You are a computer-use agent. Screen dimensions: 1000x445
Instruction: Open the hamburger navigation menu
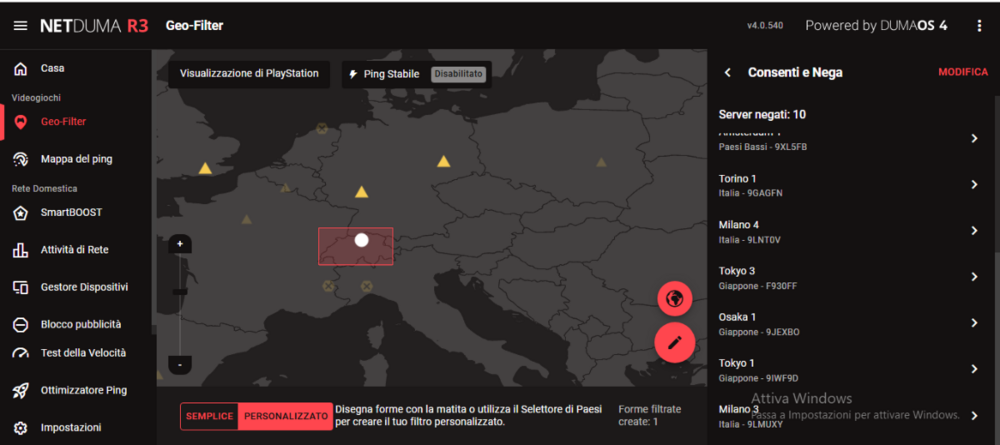20,26
